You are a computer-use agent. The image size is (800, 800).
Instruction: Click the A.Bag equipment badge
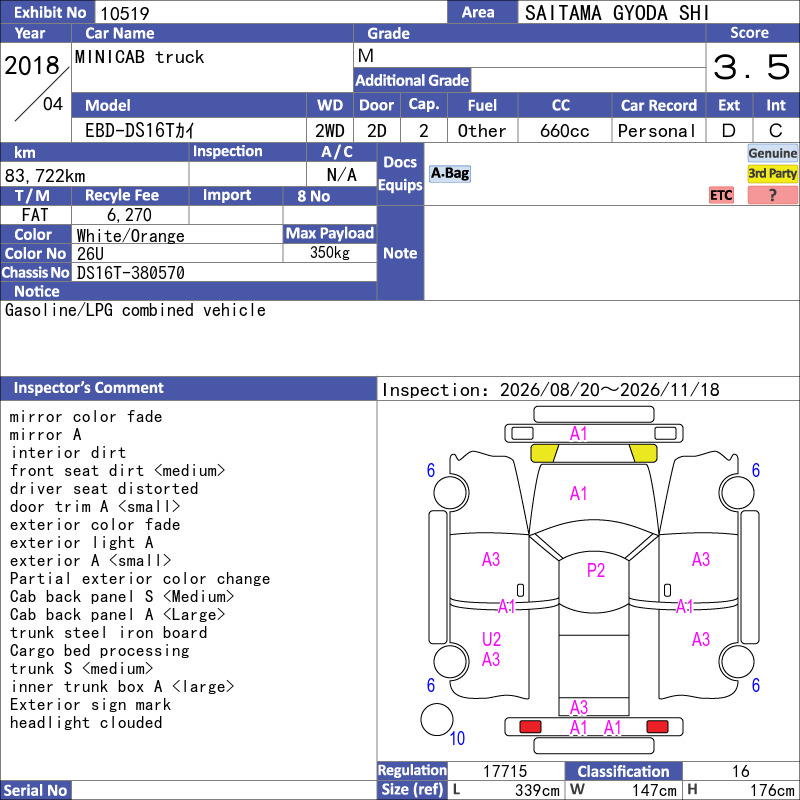[x=449, y=173]
